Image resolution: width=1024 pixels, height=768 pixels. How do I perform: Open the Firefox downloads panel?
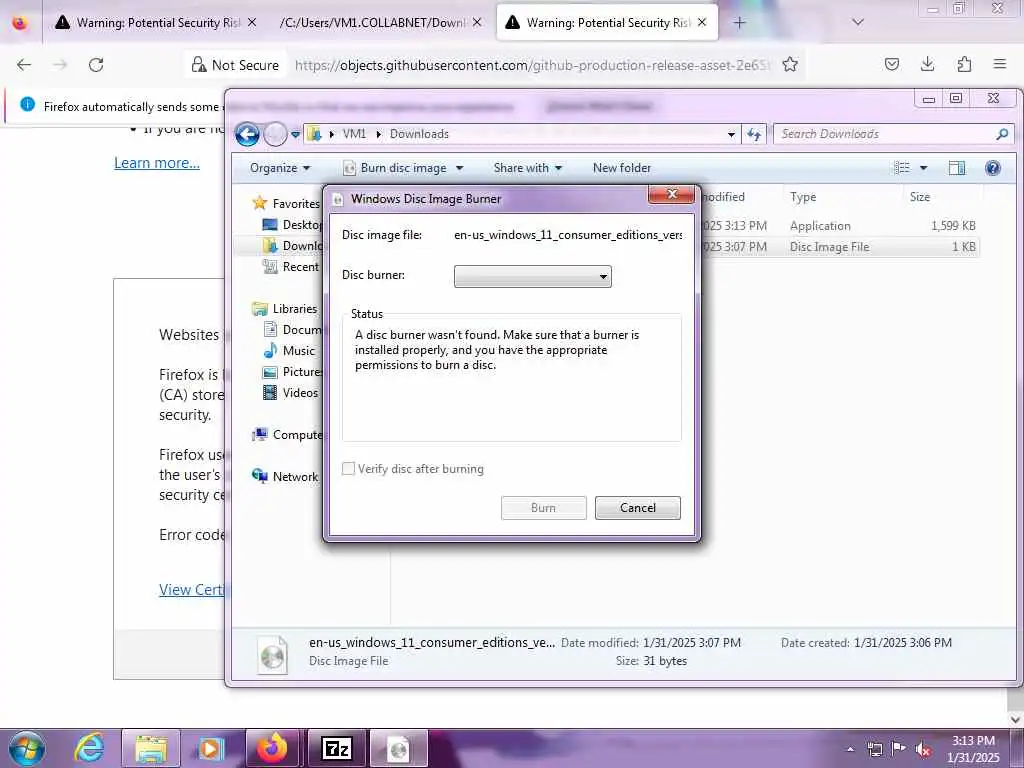[927, 64]
